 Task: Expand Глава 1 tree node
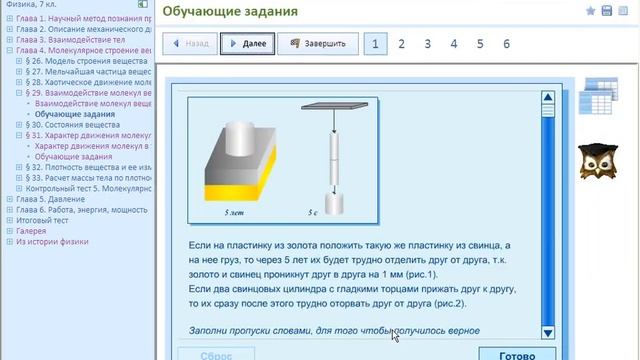[10, 18]
